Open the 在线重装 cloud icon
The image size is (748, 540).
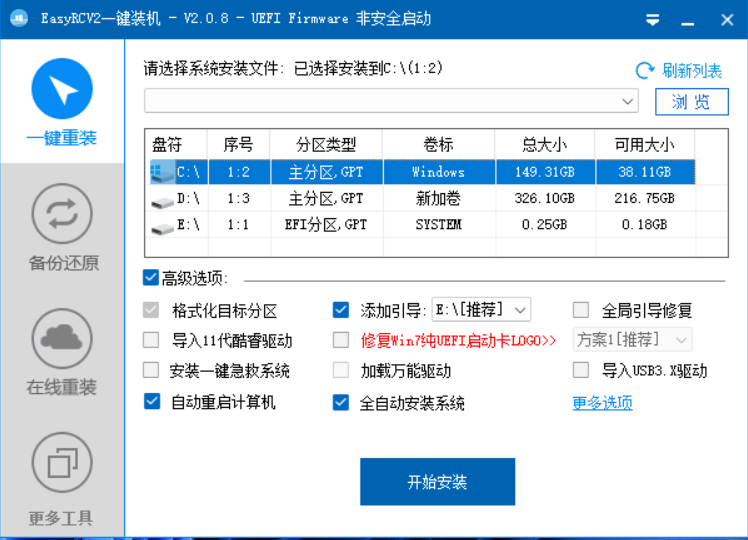click(62, 339)
